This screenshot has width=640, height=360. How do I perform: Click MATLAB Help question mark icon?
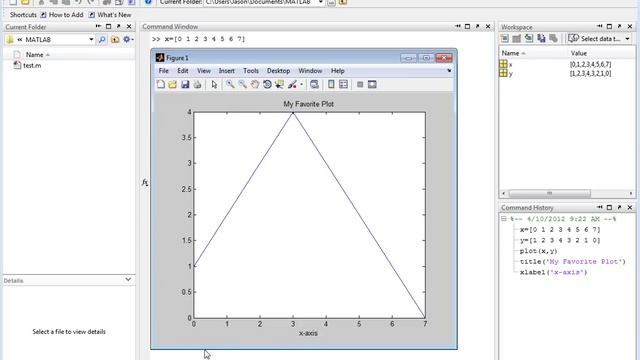coord(148,2)
